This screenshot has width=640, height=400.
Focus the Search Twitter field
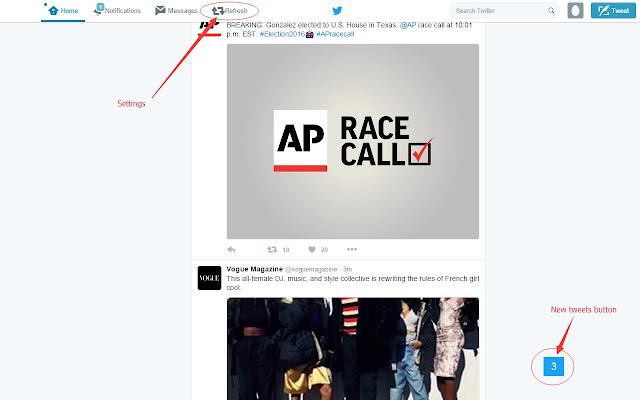tap(504, 11)
